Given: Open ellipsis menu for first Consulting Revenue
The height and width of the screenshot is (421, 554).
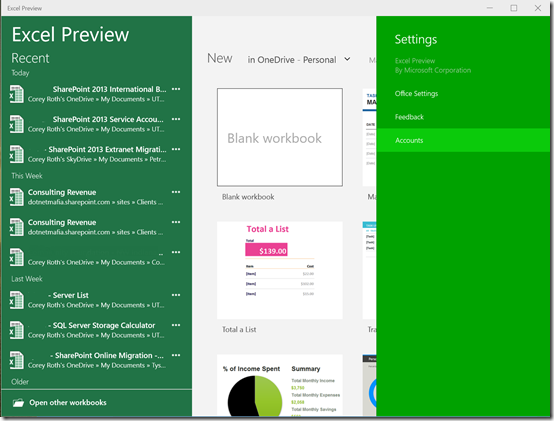Looking at the screenshot, I should click(176, 192).
